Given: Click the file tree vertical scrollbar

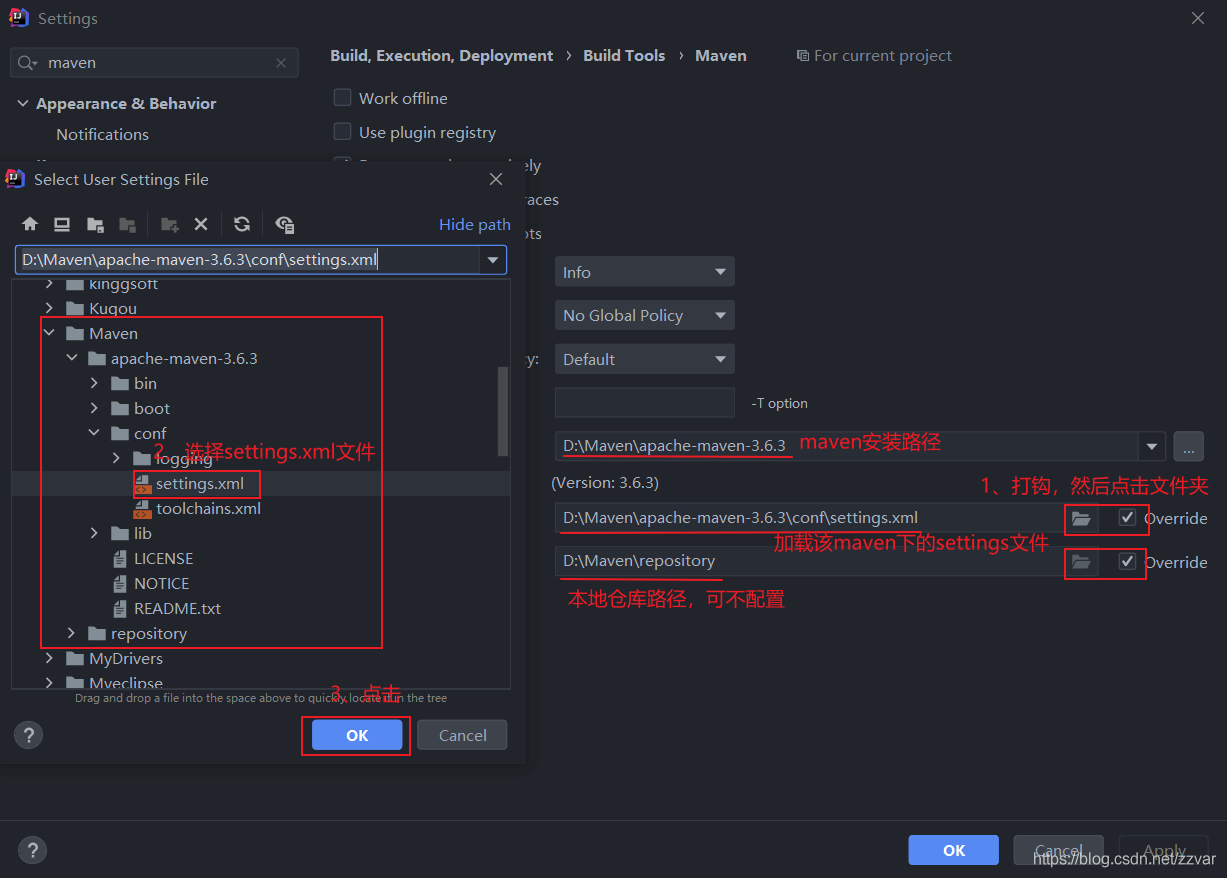Looking at the screenshot, I should pos(503,410).
